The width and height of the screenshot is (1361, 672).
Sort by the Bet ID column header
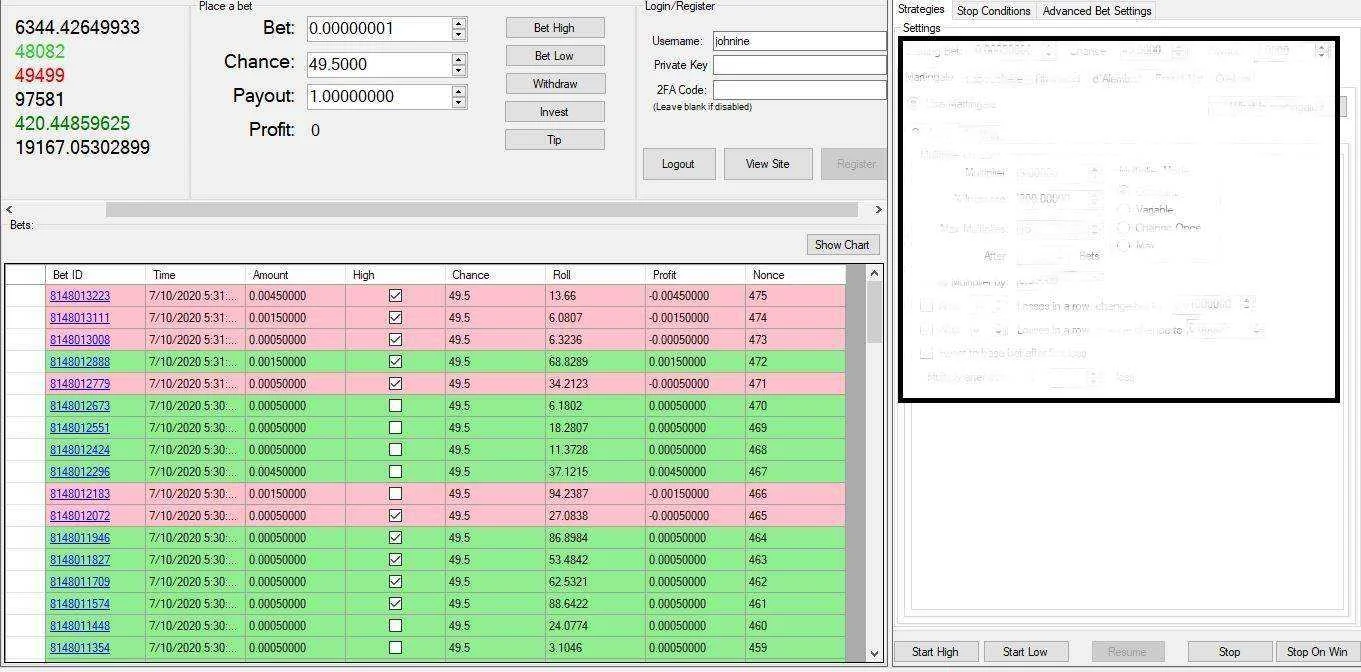coord(96,275)
